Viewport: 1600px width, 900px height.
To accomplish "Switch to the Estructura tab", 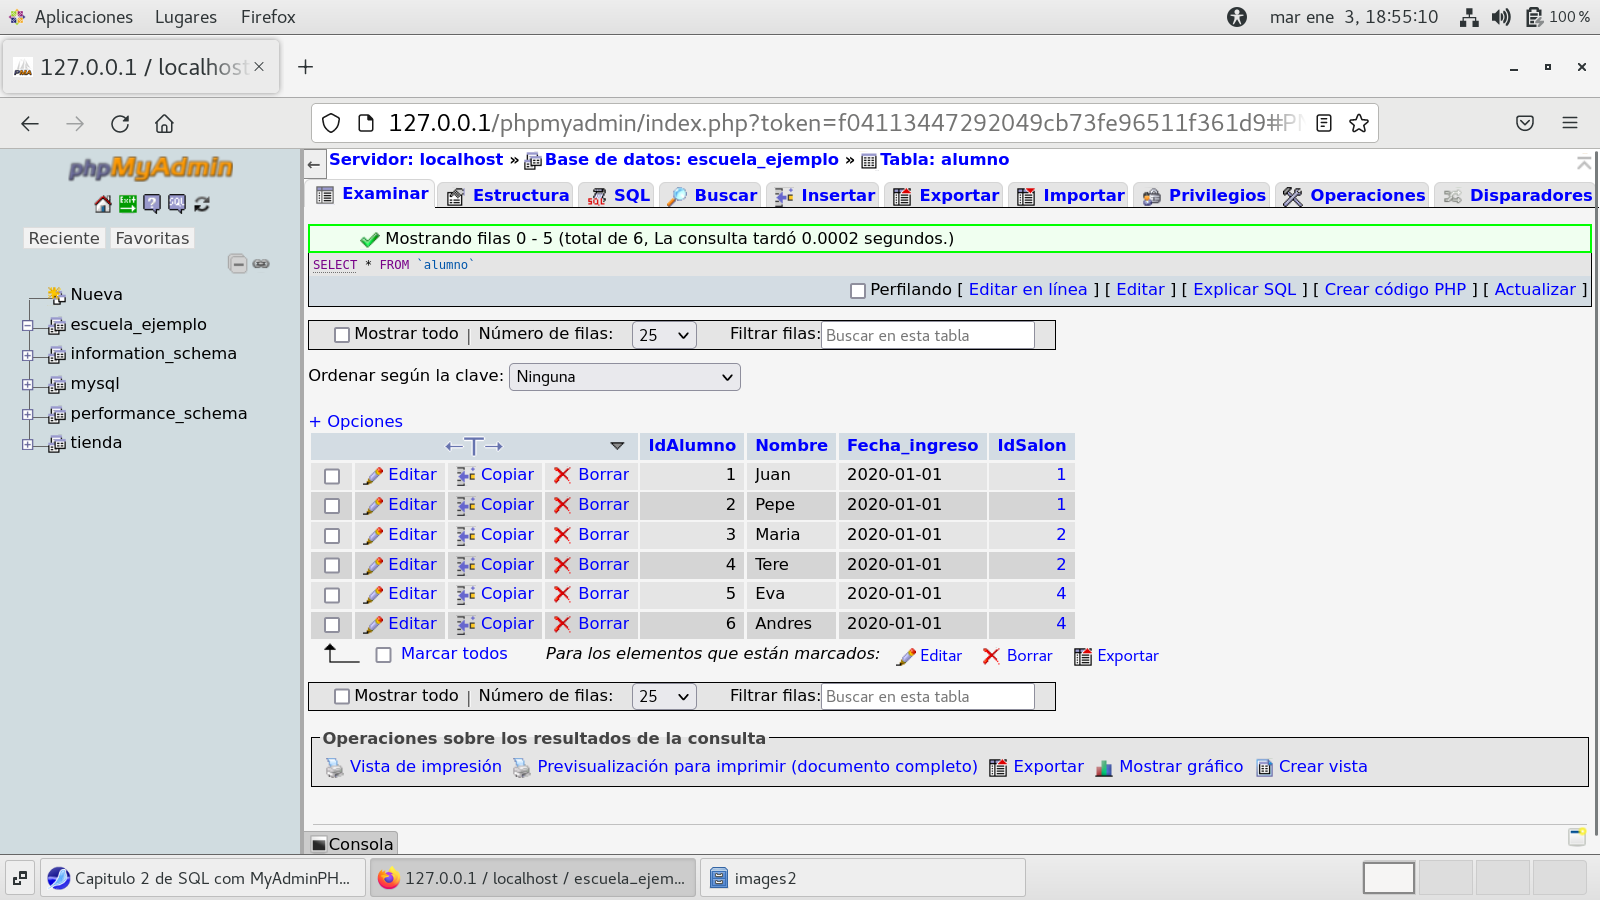I will (508, 196).
